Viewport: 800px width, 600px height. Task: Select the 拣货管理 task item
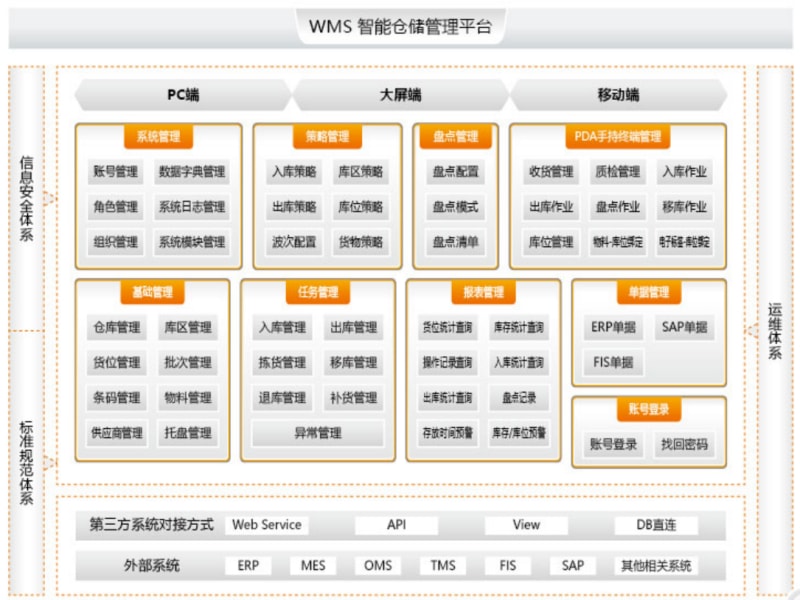[x=282, y=363]
